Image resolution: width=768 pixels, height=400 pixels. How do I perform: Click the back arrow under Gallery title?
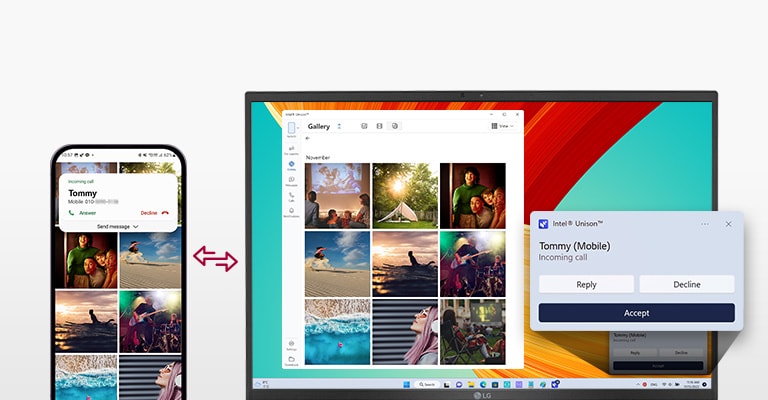pos(308,138)
